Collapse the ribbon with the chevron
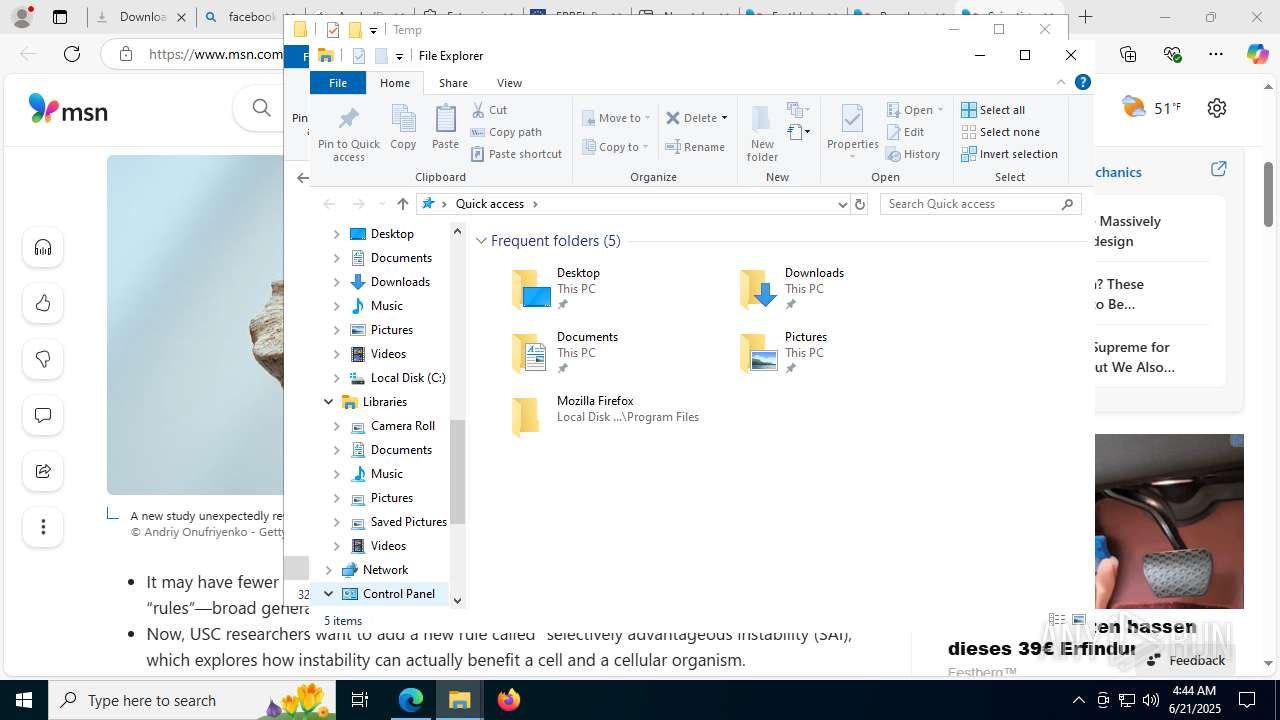This screenshot has height=720, width=1280. click(1061, 83)
